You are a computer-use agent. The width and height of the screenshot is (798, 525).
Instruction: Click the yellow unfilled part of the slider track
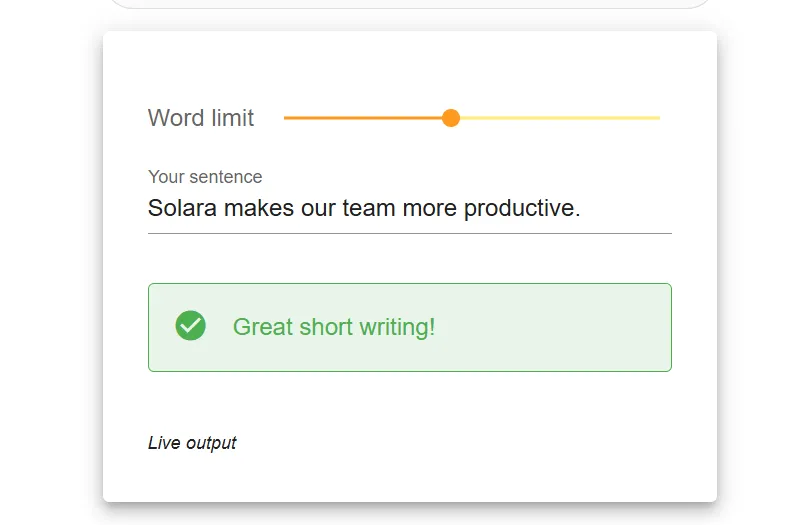coord(555,118)
